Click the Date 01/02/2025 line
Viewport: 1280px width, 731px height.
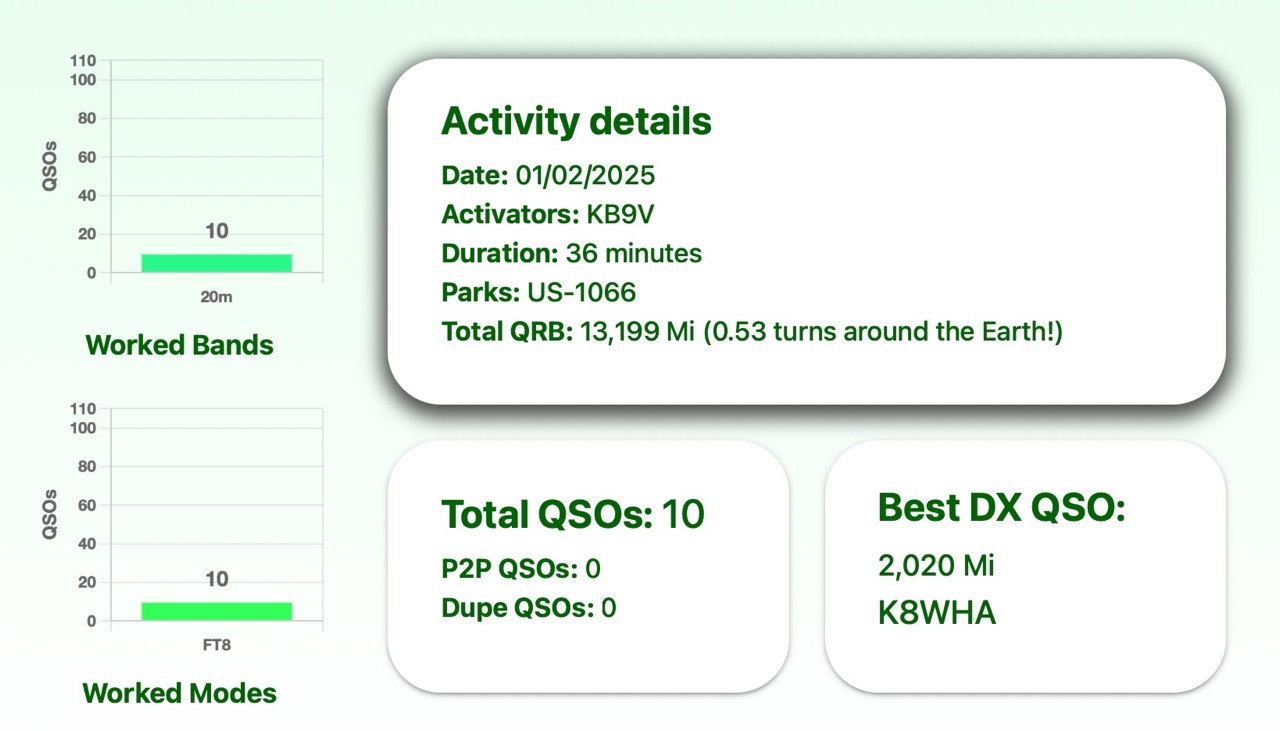548,175
